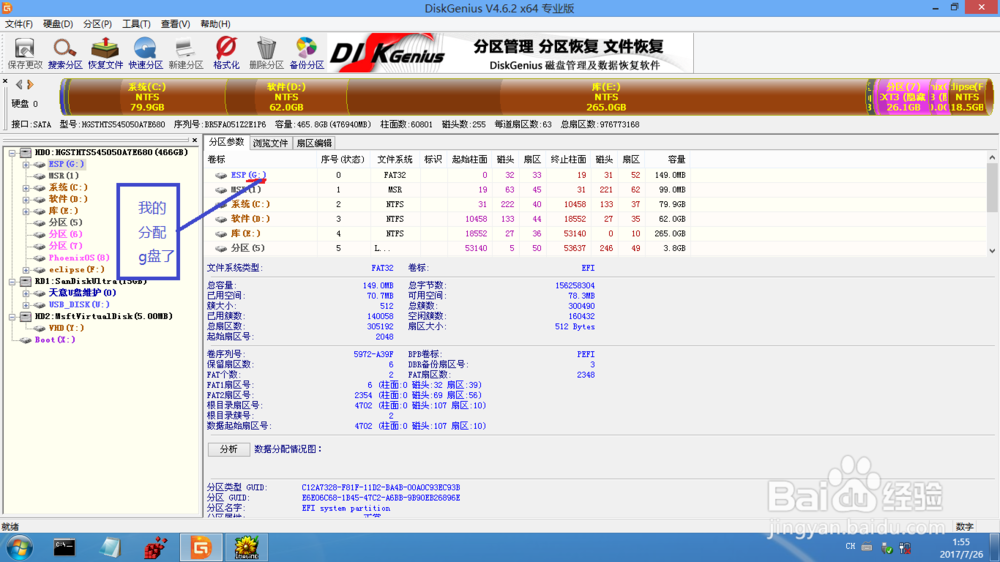Collapse the RD1:SanDiskUltra tree node
Viewport: 1000px width, 562px height.
coord(12,281)
